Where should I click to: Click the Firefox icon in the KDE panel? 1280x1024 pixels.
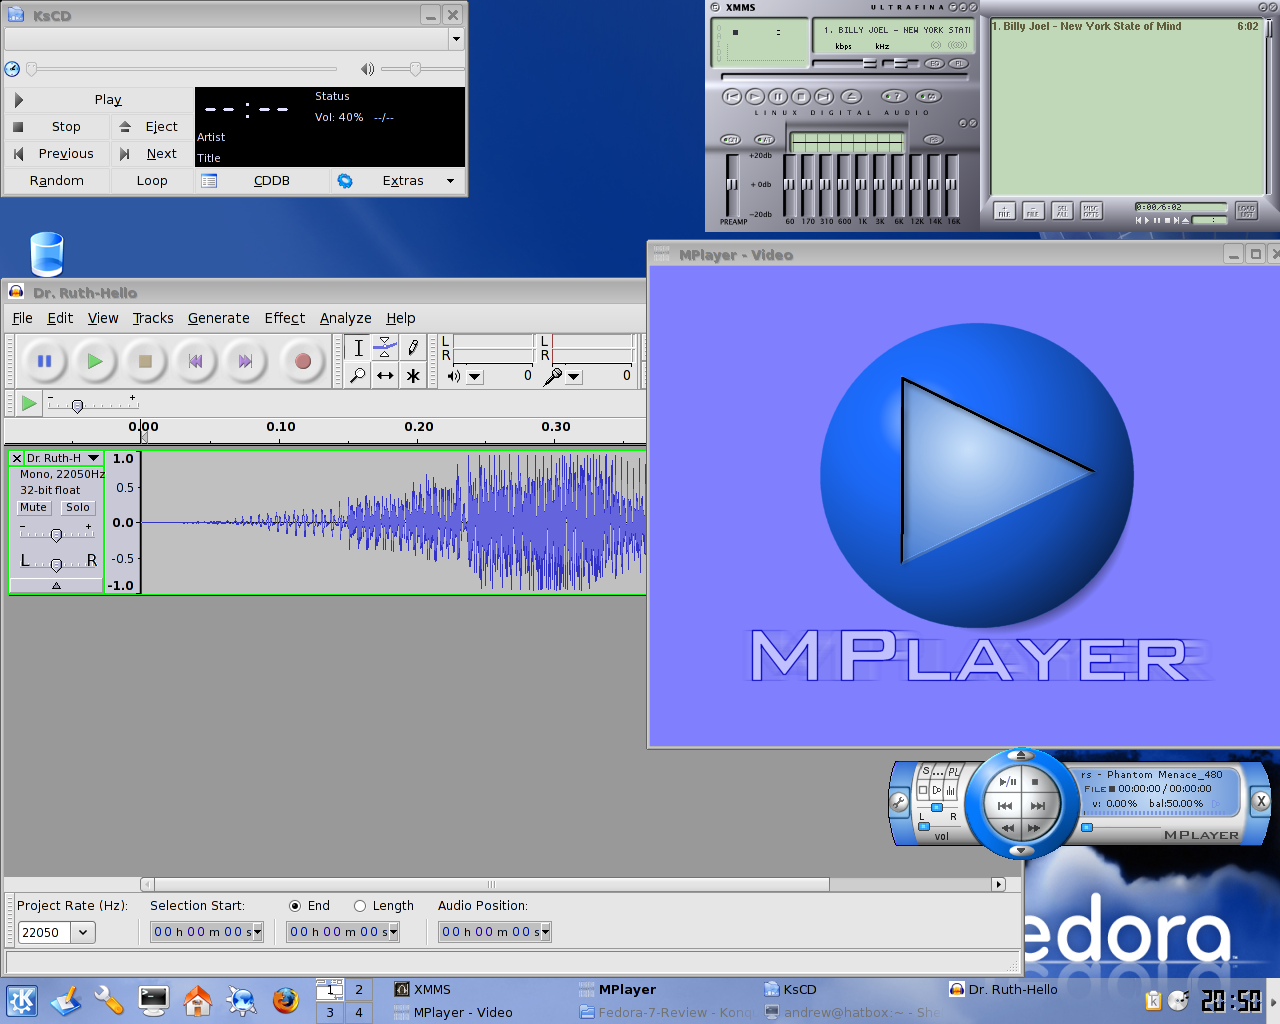[286, 1000]
